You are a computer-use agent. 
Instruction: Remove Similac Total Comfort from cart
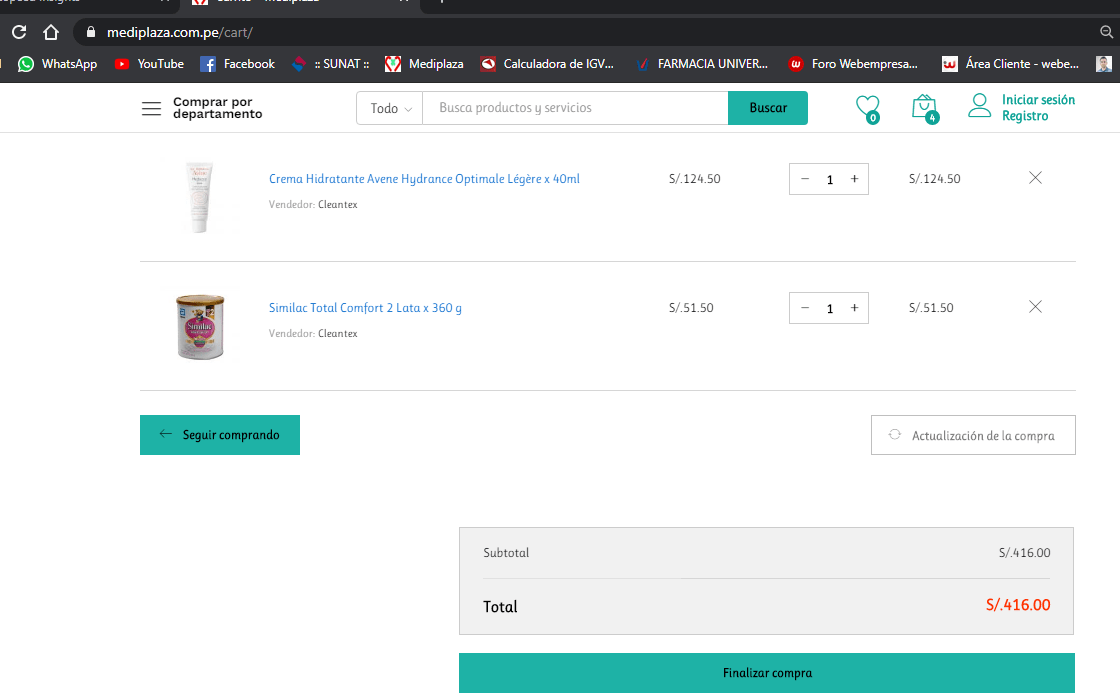coord(1035,307)
